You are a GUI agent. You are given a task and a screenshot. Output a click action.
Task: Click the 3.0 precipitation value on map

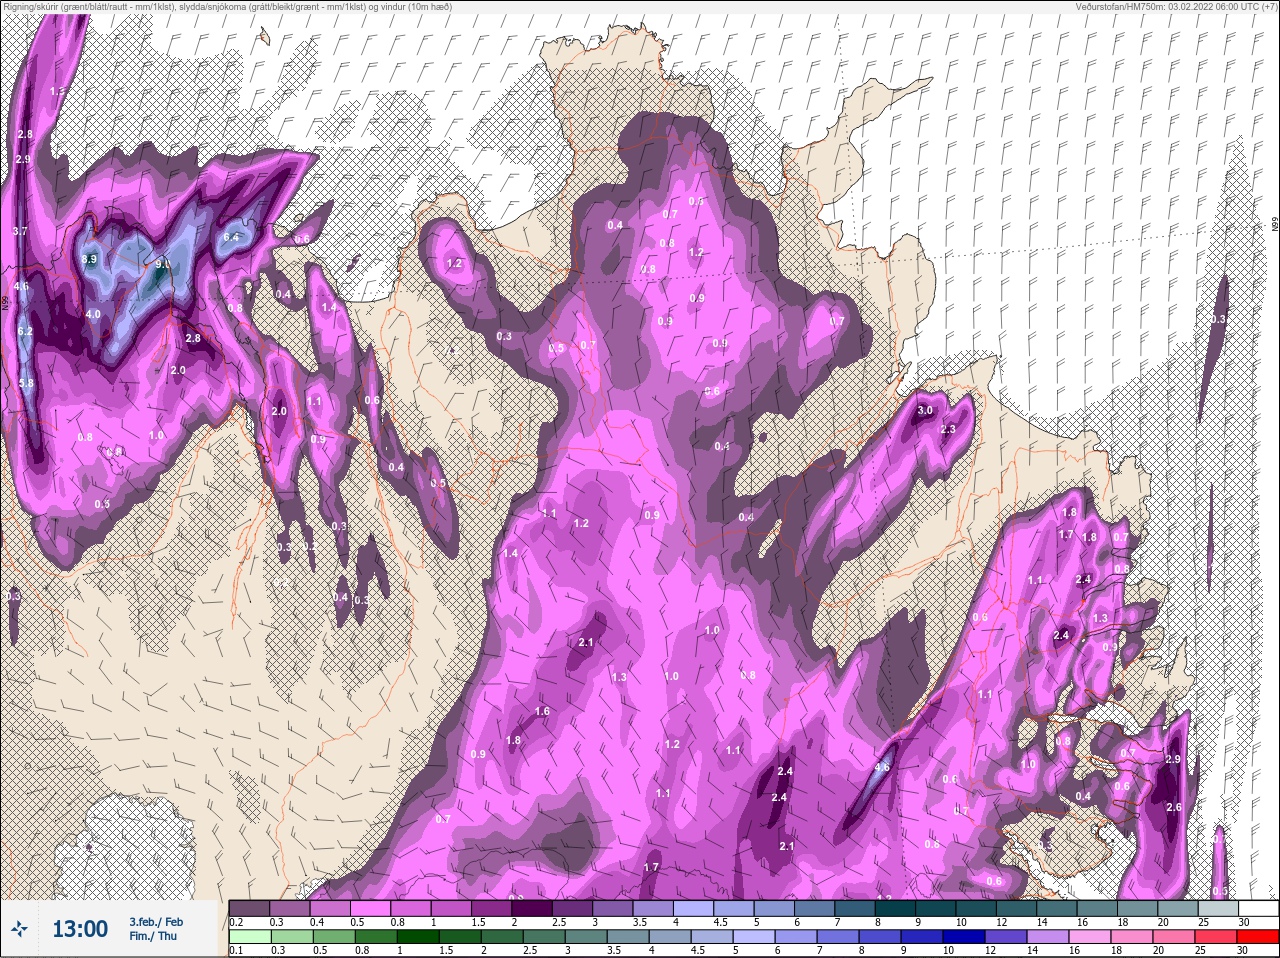(x=925, y=410)
